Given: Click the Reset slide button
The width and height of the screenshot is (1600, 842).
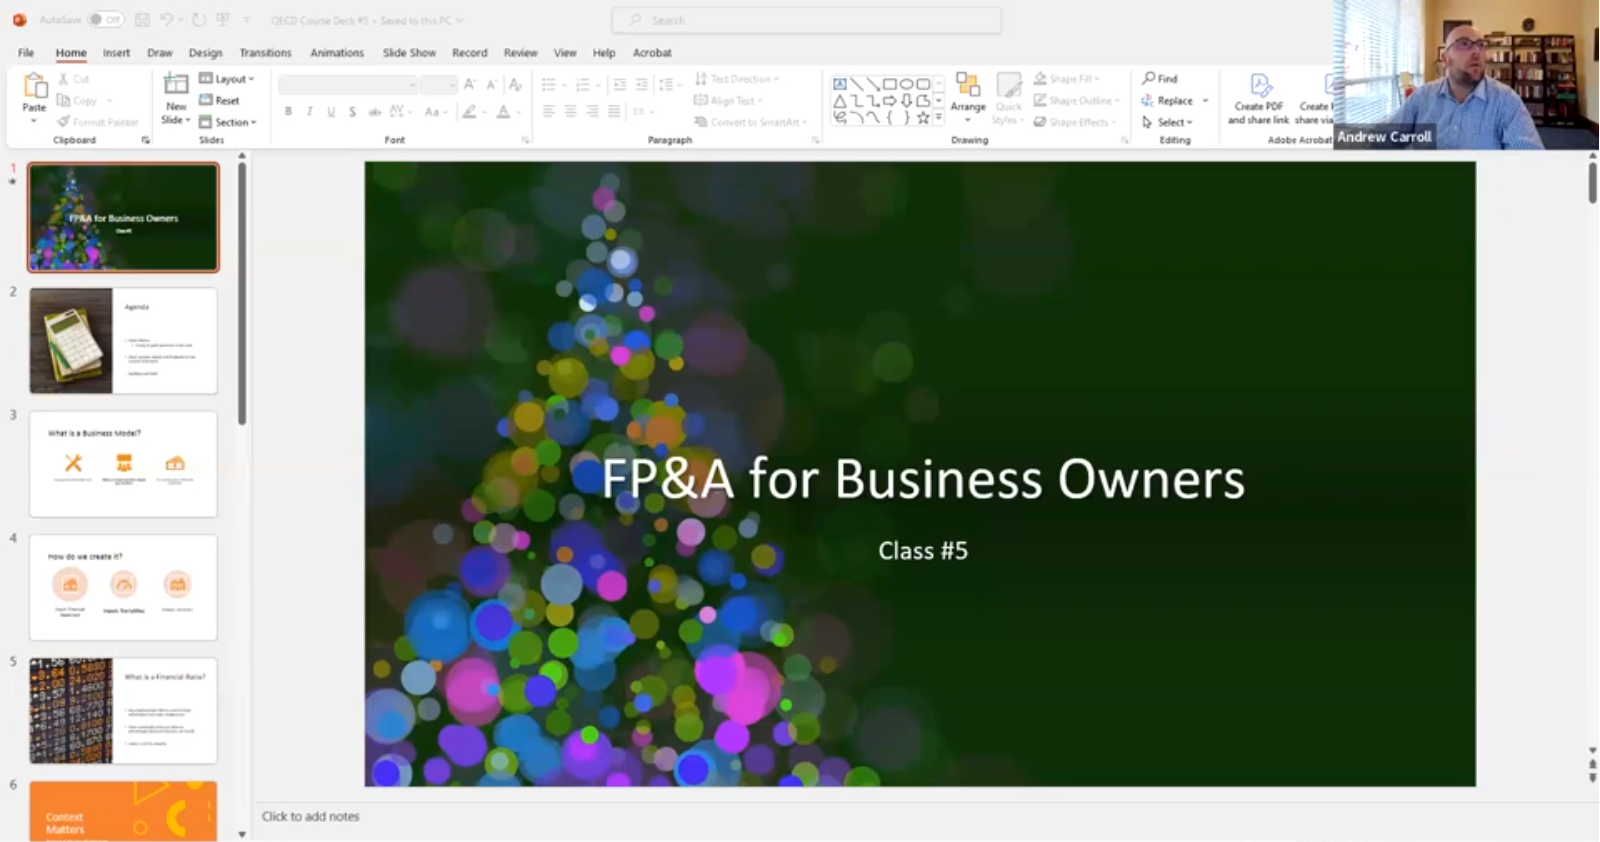Looking at the screenshot, I should (x=220, y=100).
